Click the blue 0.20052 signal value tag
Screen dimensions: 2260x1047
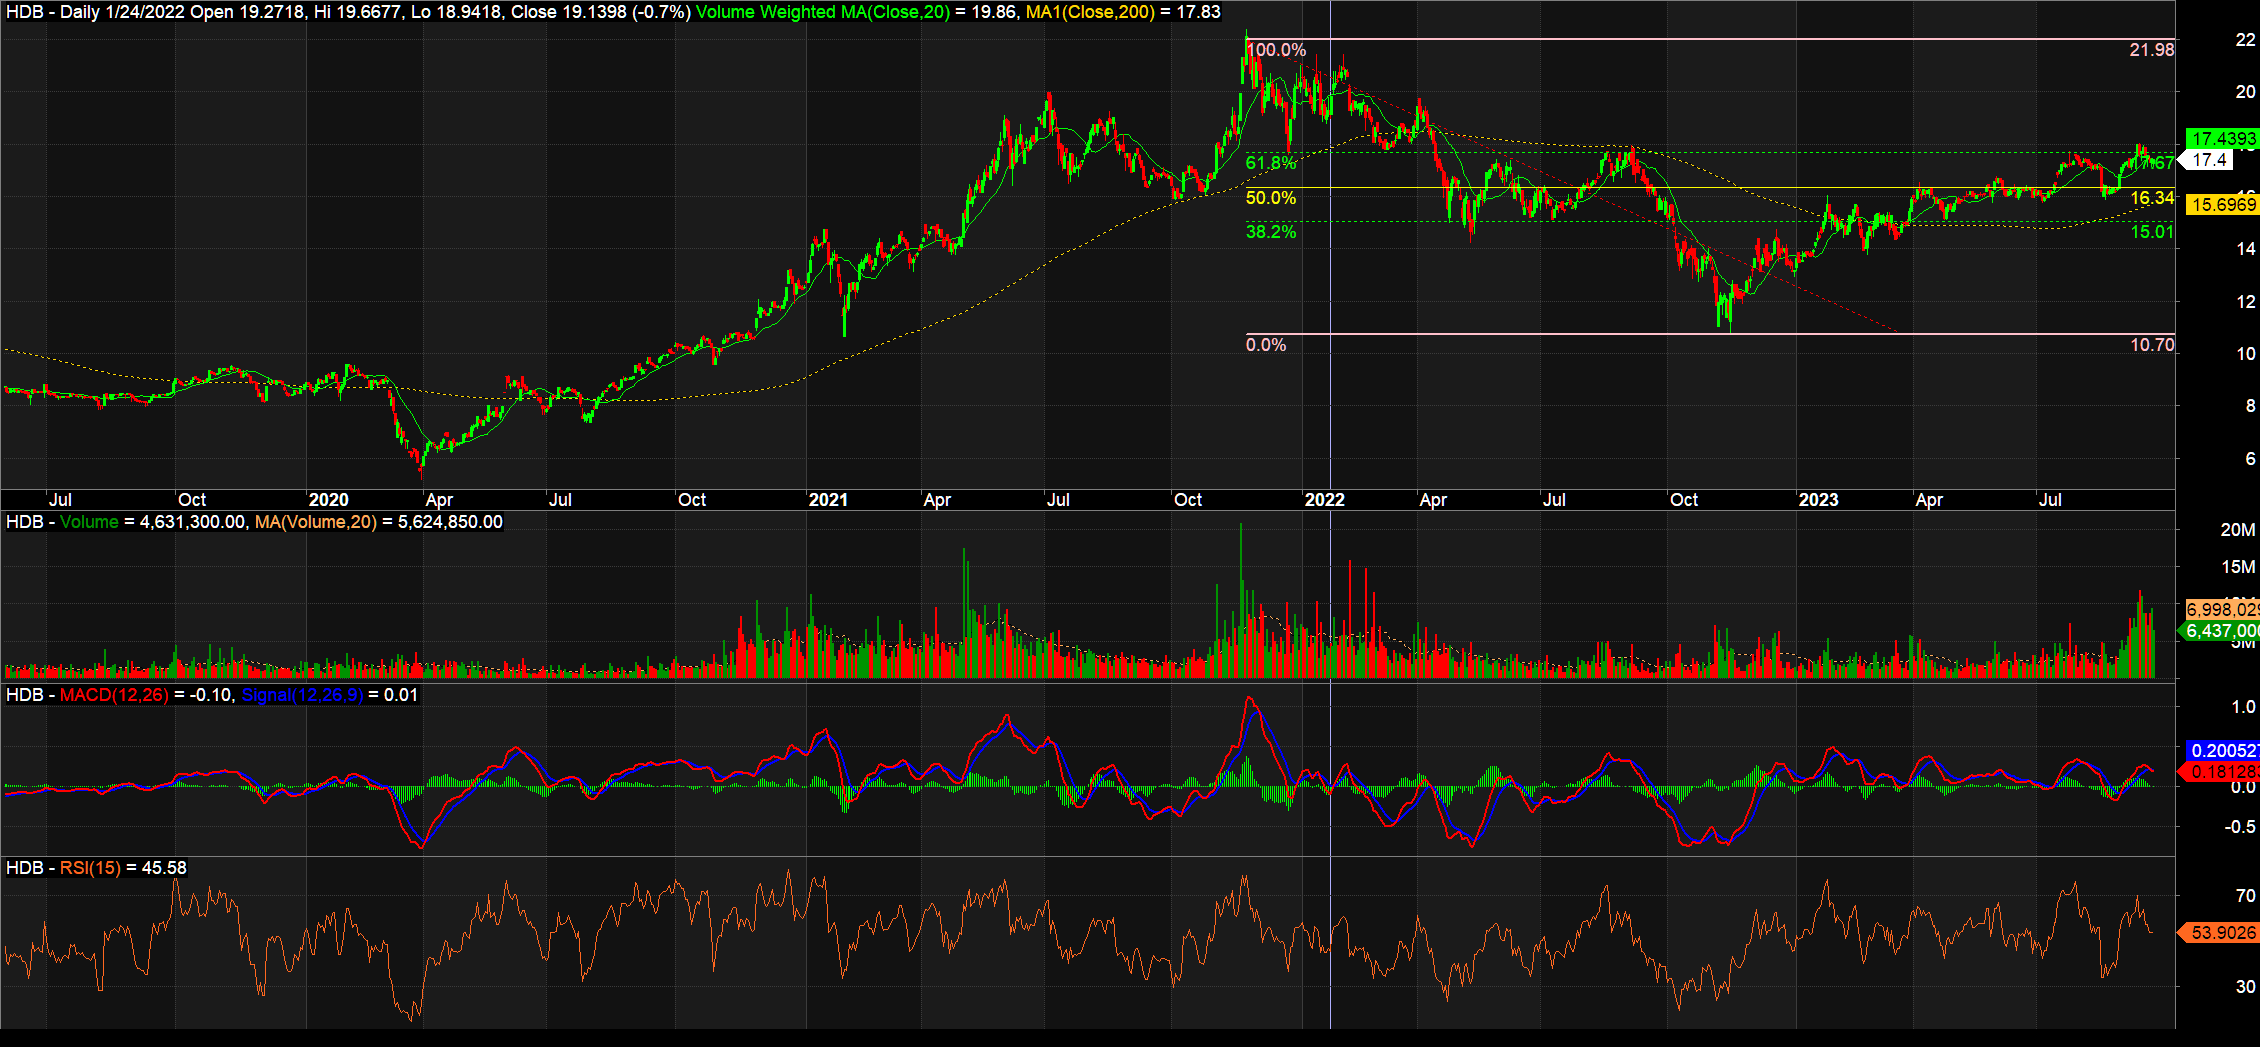click(x=2223, y=751)
